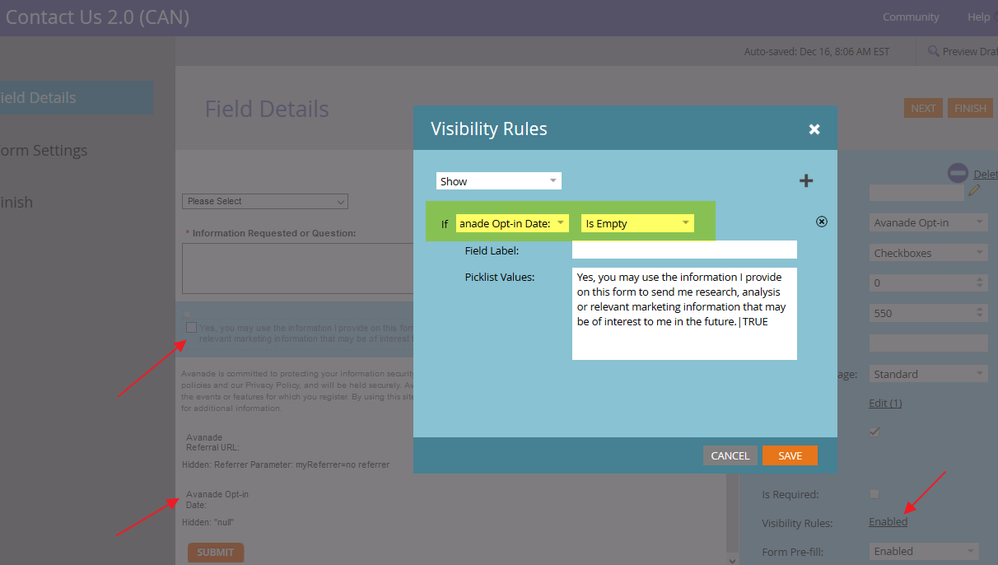The height and width of the screenshot is (565, 998).
Task: Select the Avanade Referral URL hidden field
Action: [213, 442]
